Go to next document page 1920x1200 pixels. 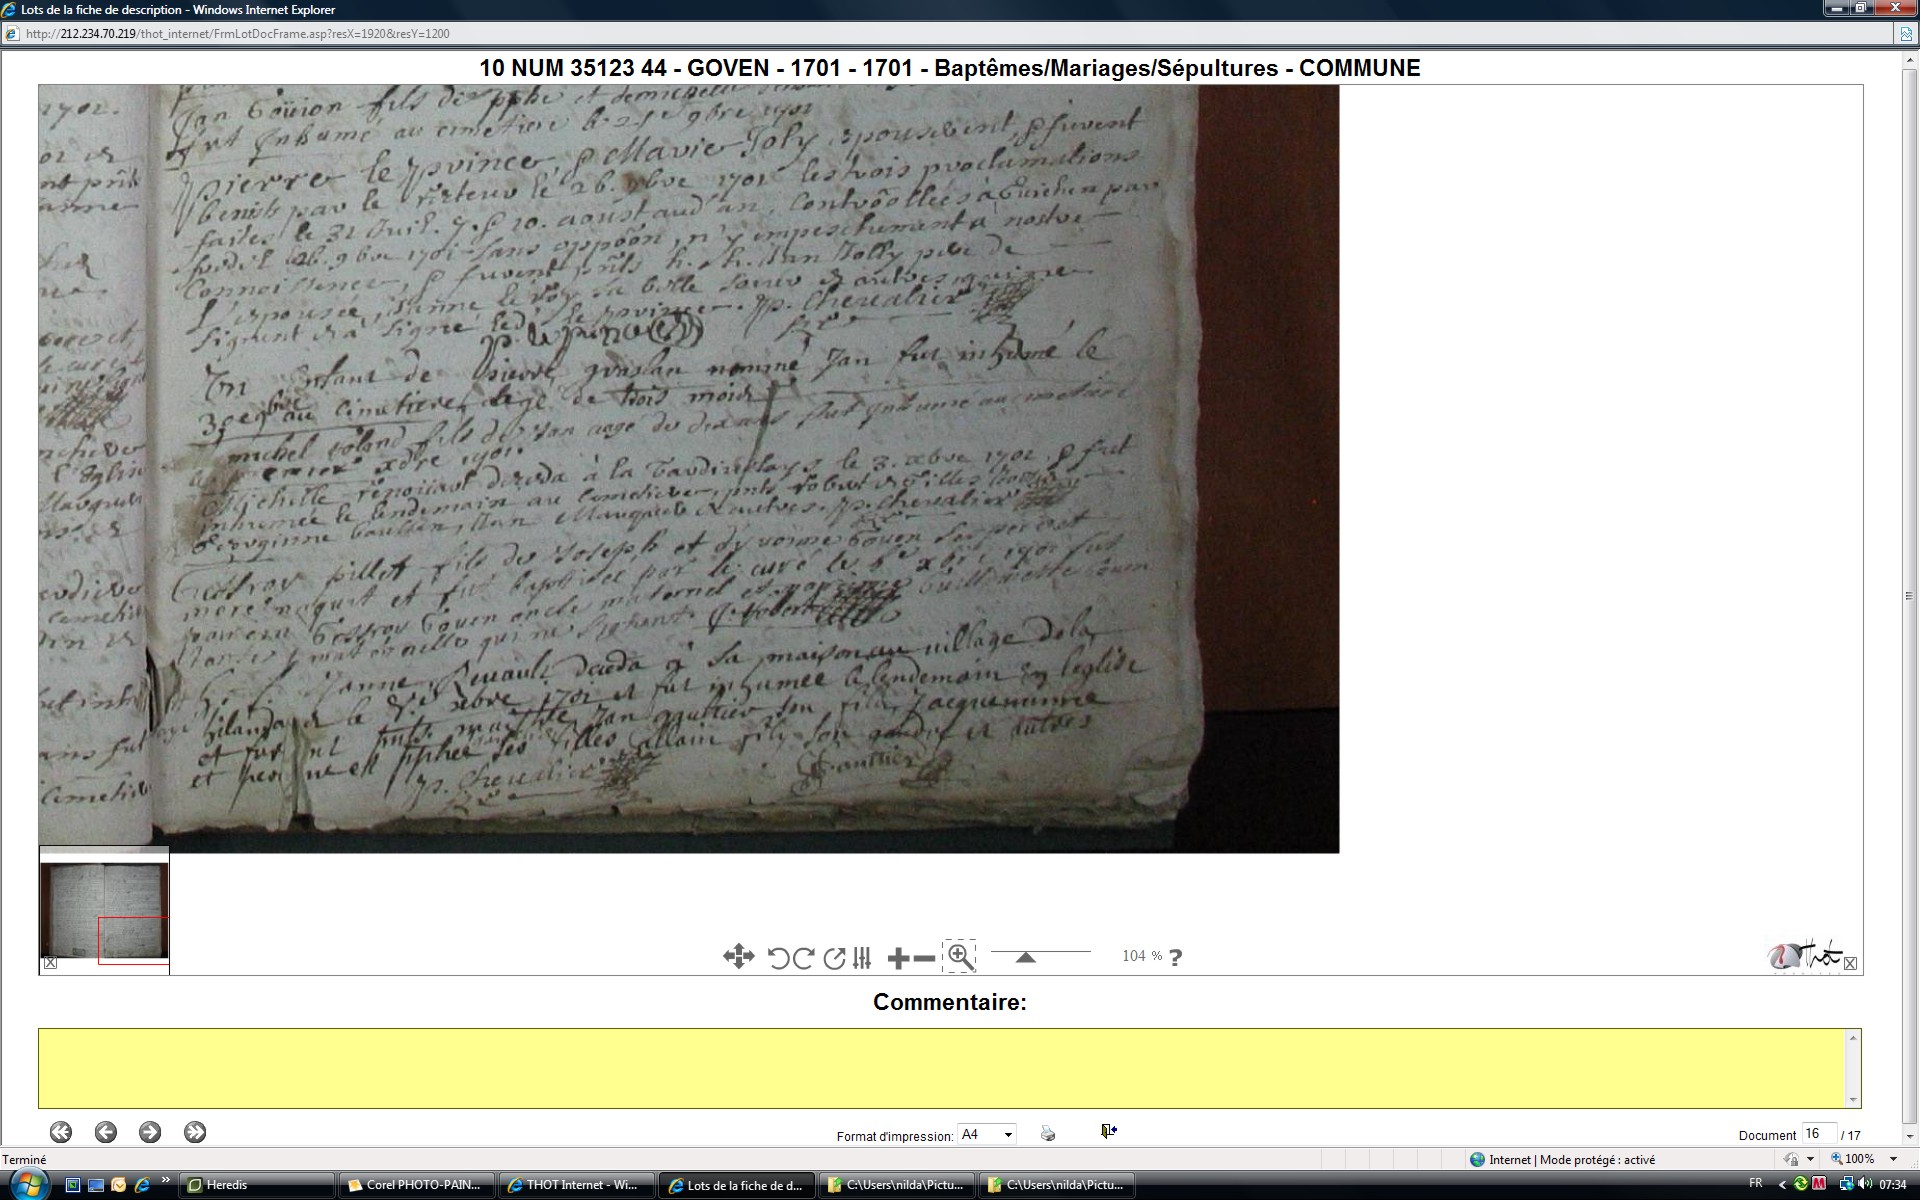click(x=150, y=1132)
